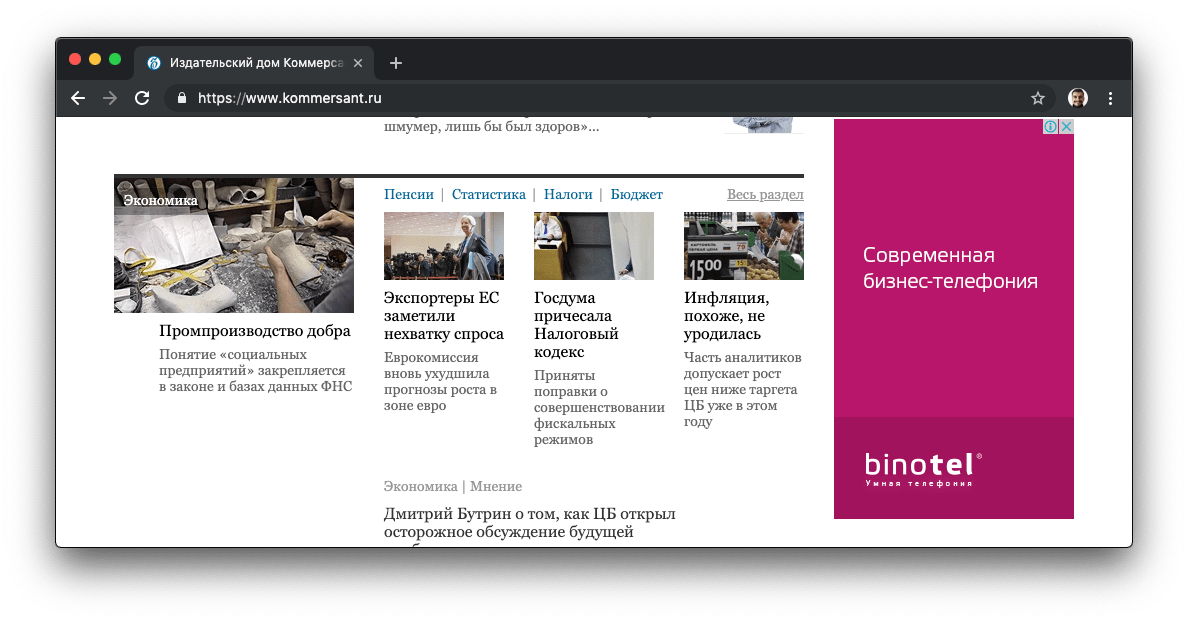
Task: Click the forward navigation arrow
Action: click(x=109, y=98)
